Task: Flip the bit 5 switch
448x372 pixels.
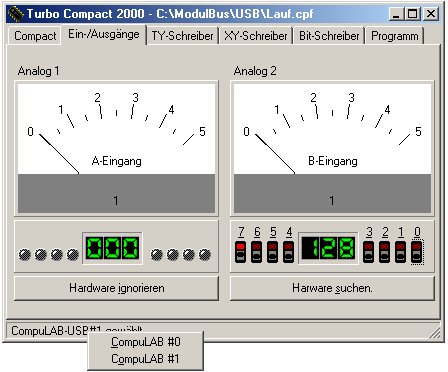Action: (272, 252)
